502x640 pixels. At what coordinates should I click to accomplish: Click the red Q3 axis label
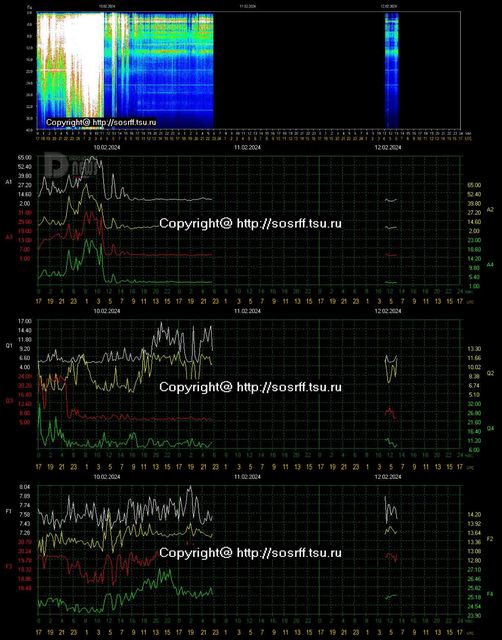click(9, 401)
